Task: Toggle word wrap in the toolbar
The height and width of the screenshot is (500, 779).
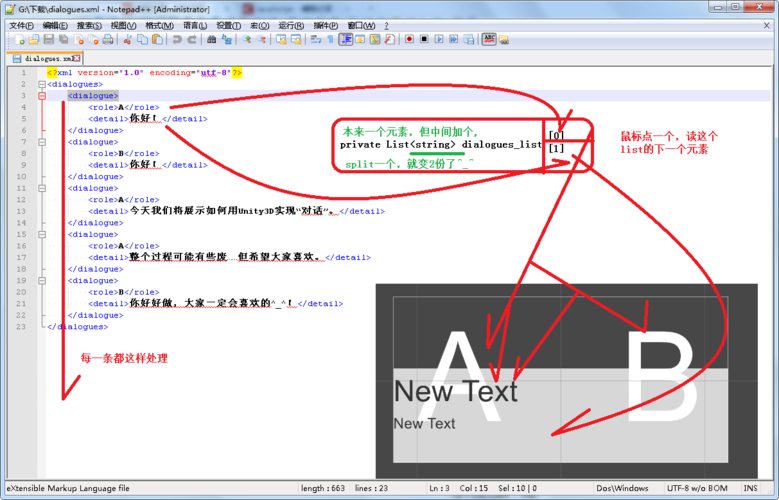Action: click(x=315, y=39)
